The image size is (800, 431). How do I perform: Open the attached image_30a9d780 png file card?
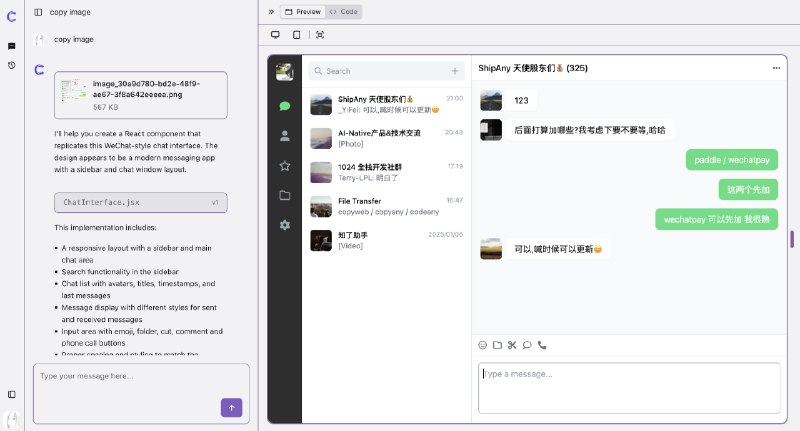pyautogui.click(x=141, y=95)
